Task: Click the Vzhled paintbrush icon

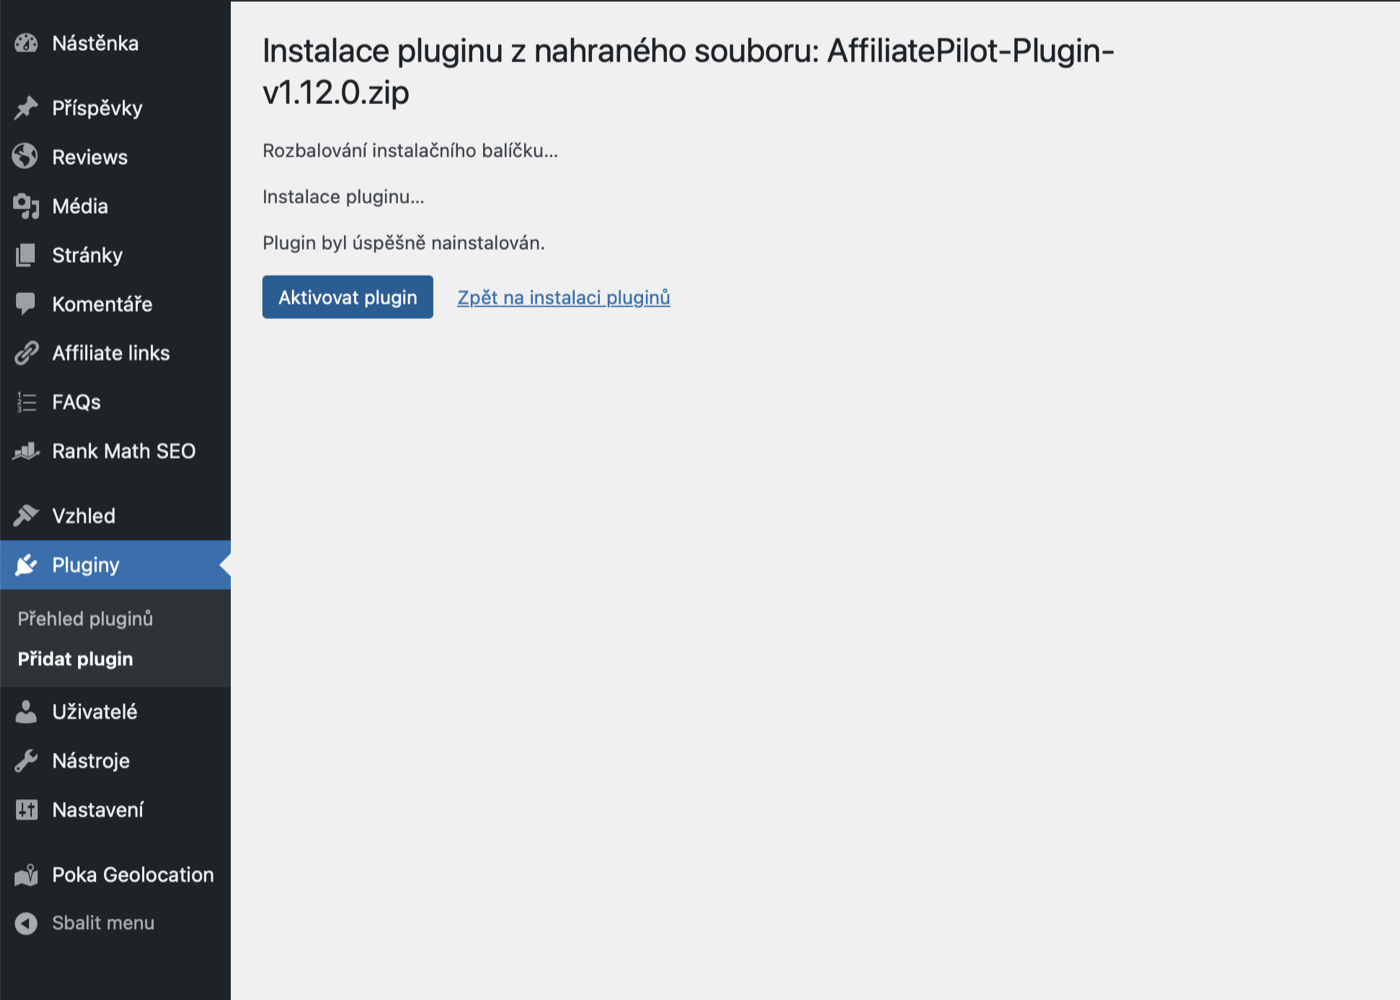Action: click(x=26, y=516)
